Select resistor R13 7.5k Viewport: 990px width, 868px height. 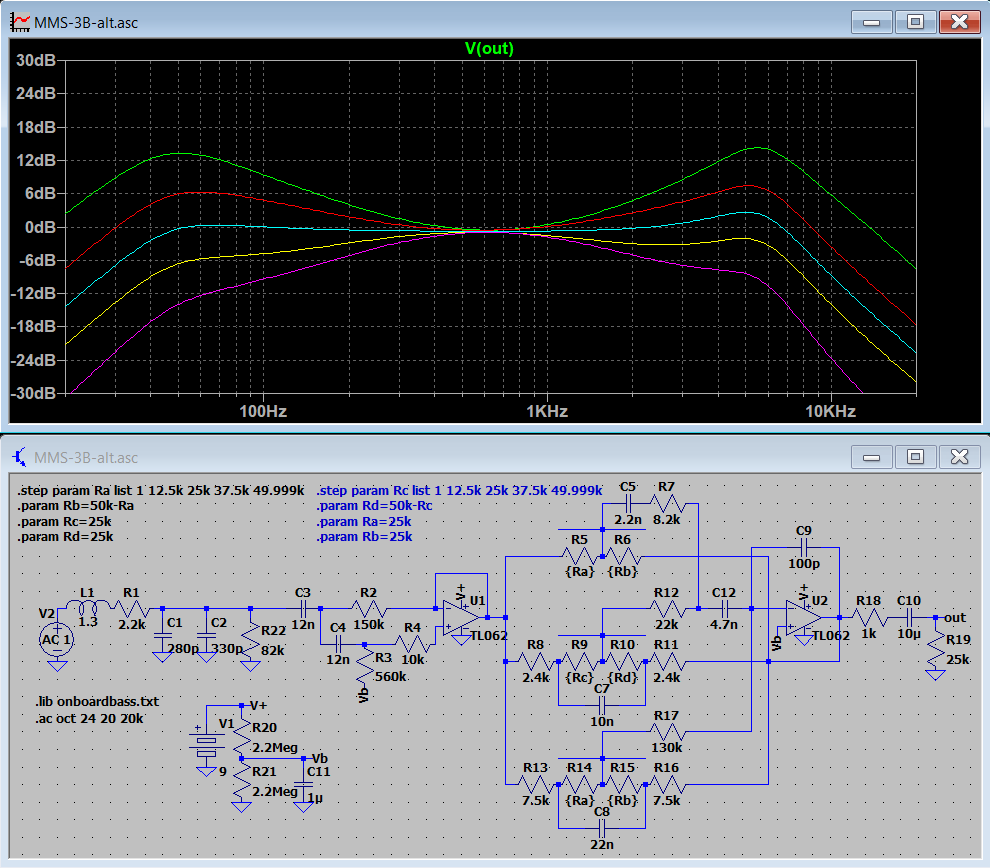tap(535, 784)
